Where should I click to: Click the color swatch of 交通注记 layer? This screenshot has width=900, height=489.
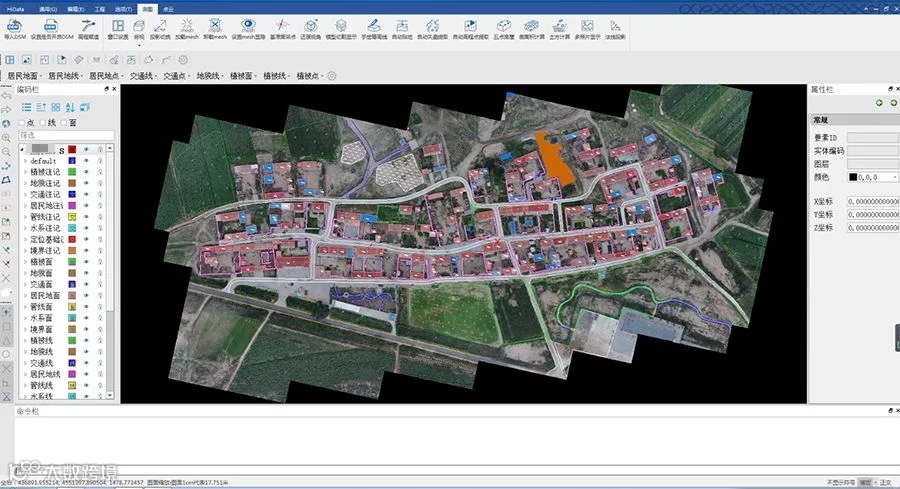pos(72,194)
